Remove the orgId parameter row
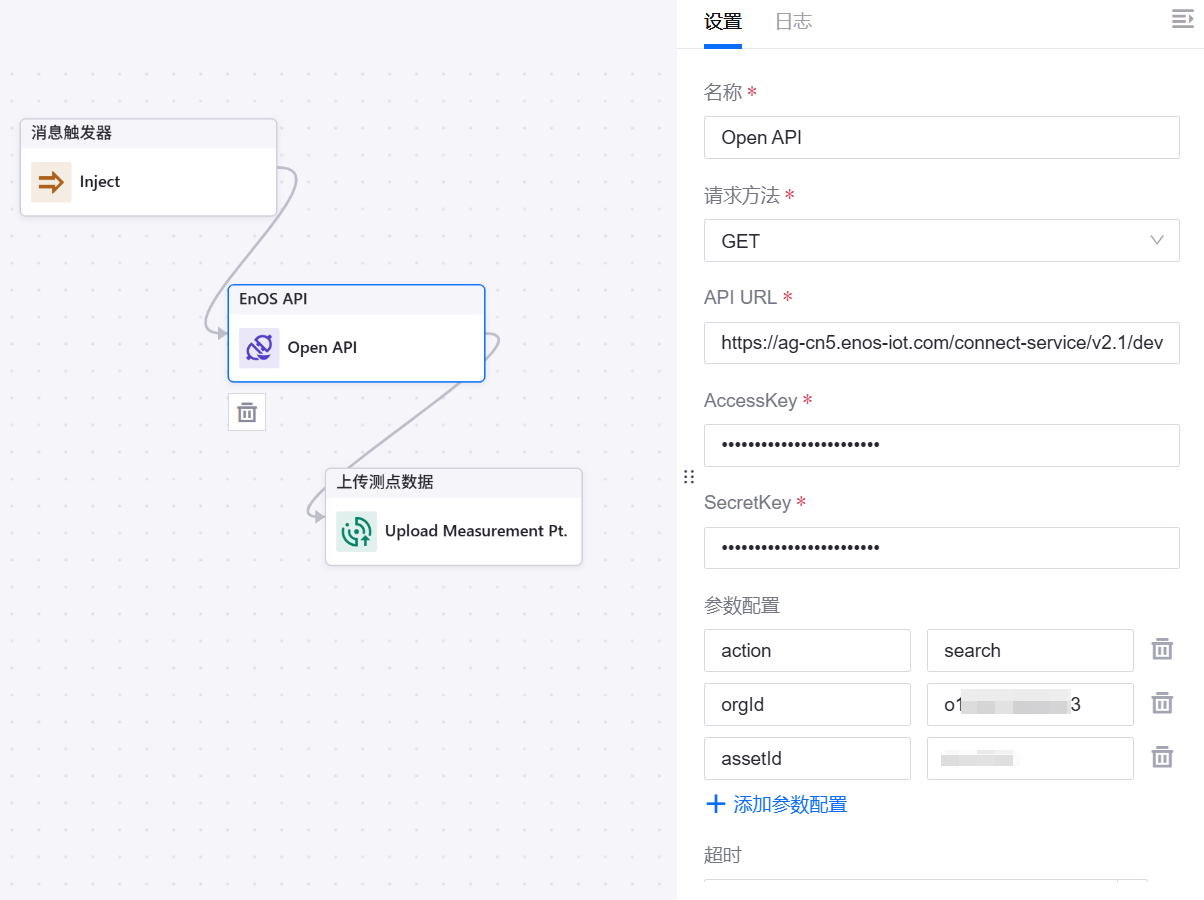The width and height of the screenshot is (1204, 900). click(x=1162, y=704)
